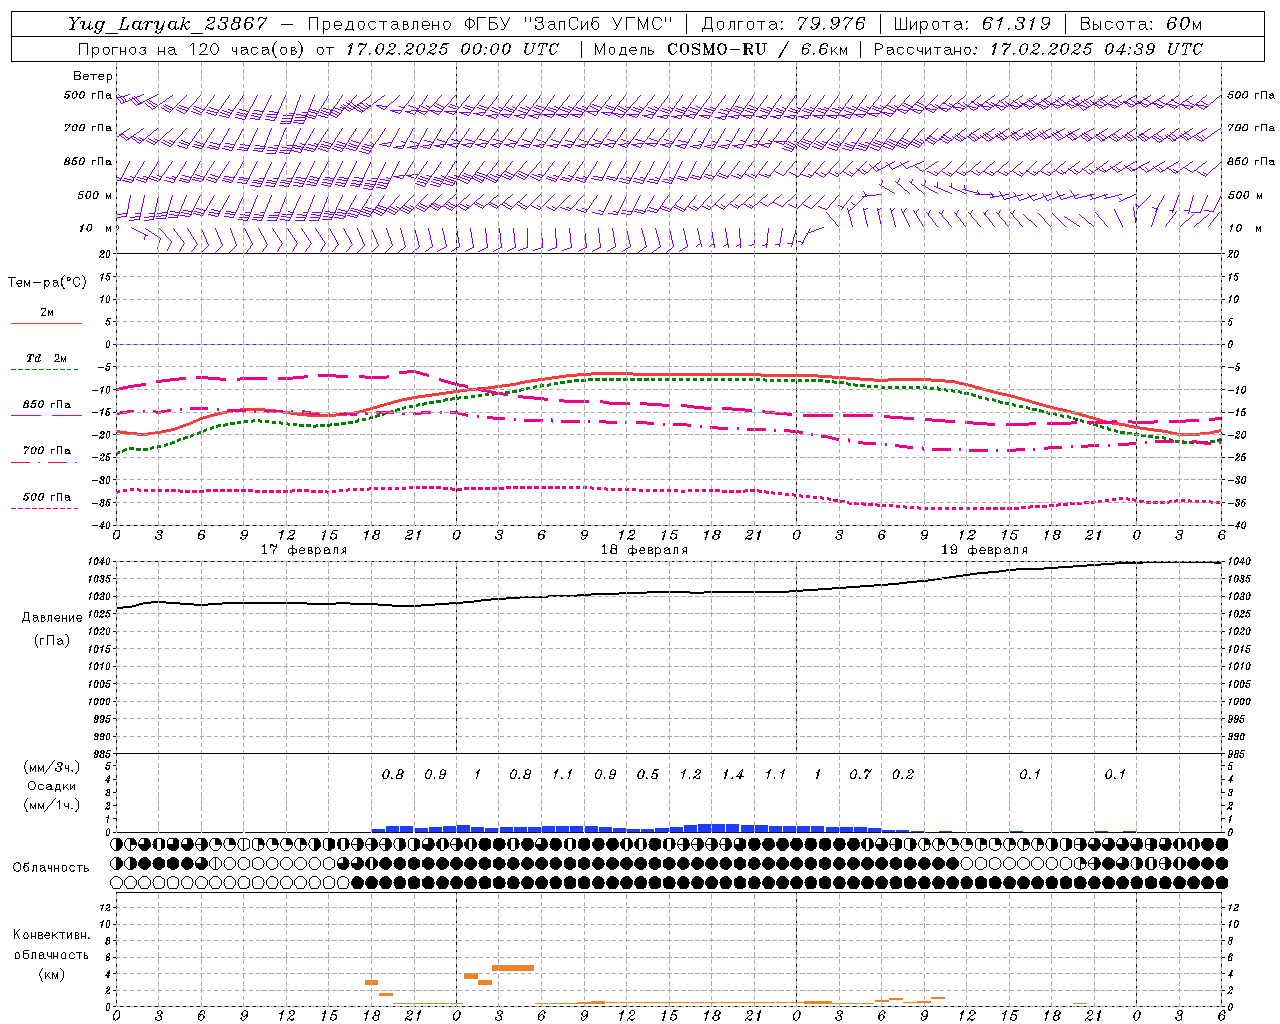Click the Конвективн. облачность label
The width and height of the screenshot is (1280, 1024).
(x=51, y=945)
